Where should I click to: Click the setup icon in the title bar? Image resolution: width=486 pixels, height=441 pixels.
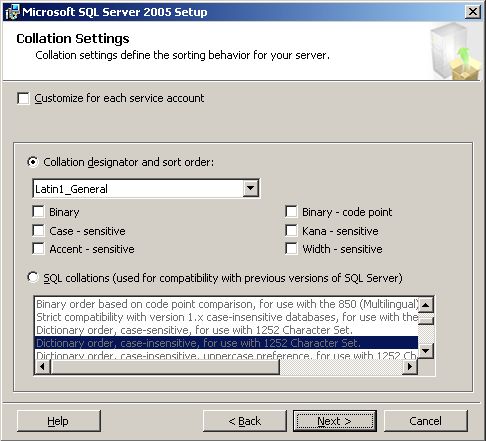[x=13, y=12]
